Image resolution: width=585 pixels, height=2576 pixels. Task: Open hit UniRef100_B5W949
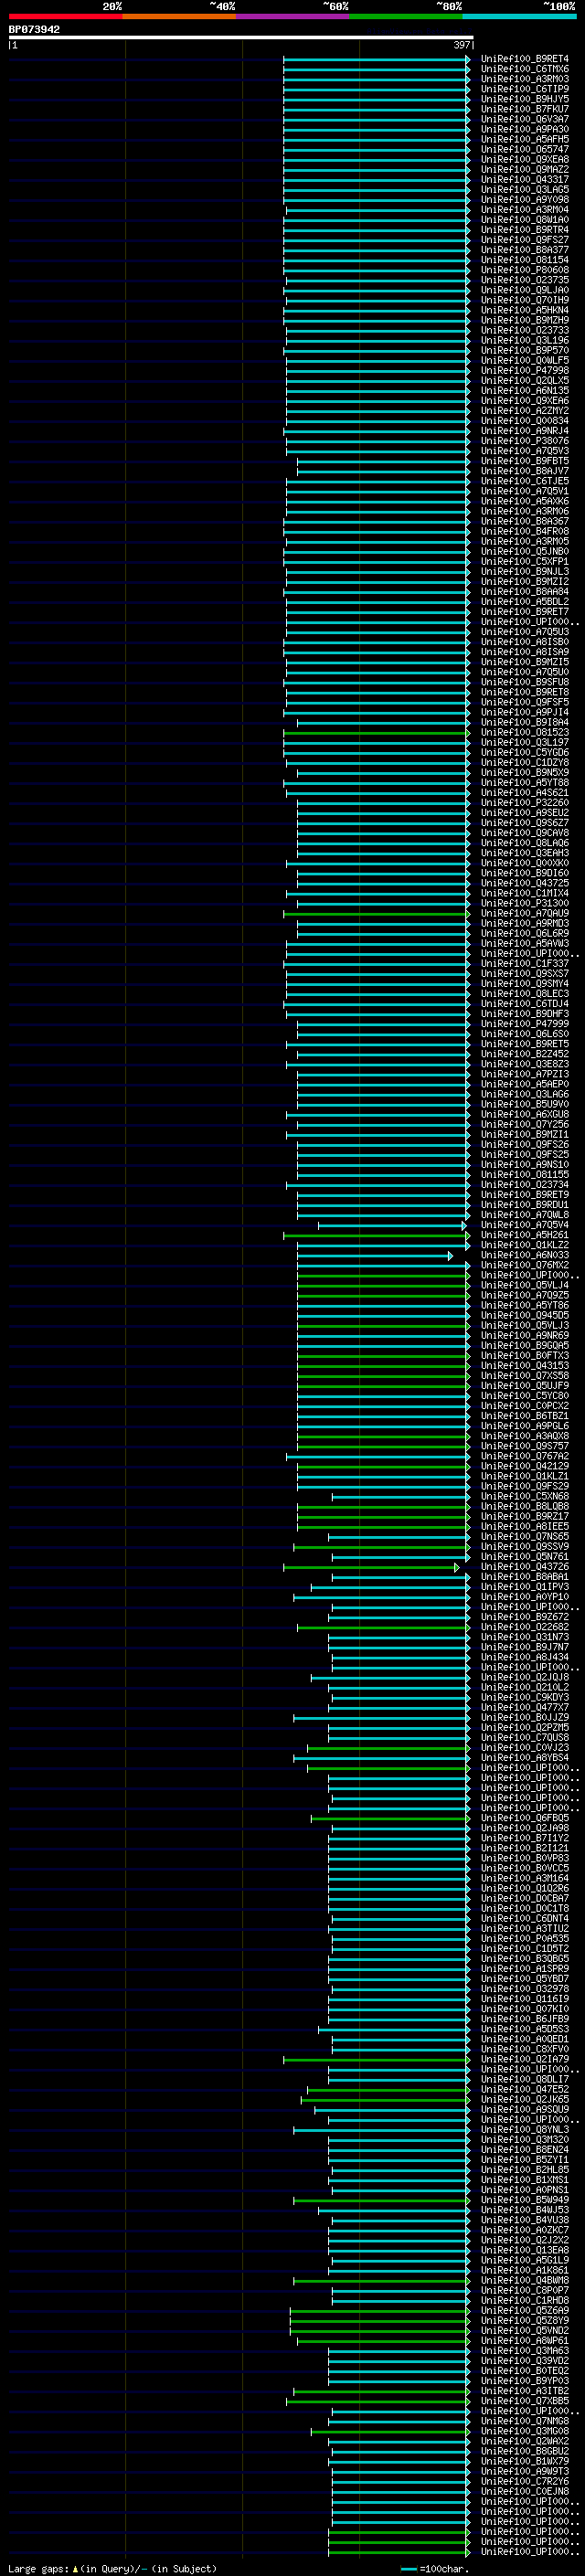click(x=525, y=2200)
